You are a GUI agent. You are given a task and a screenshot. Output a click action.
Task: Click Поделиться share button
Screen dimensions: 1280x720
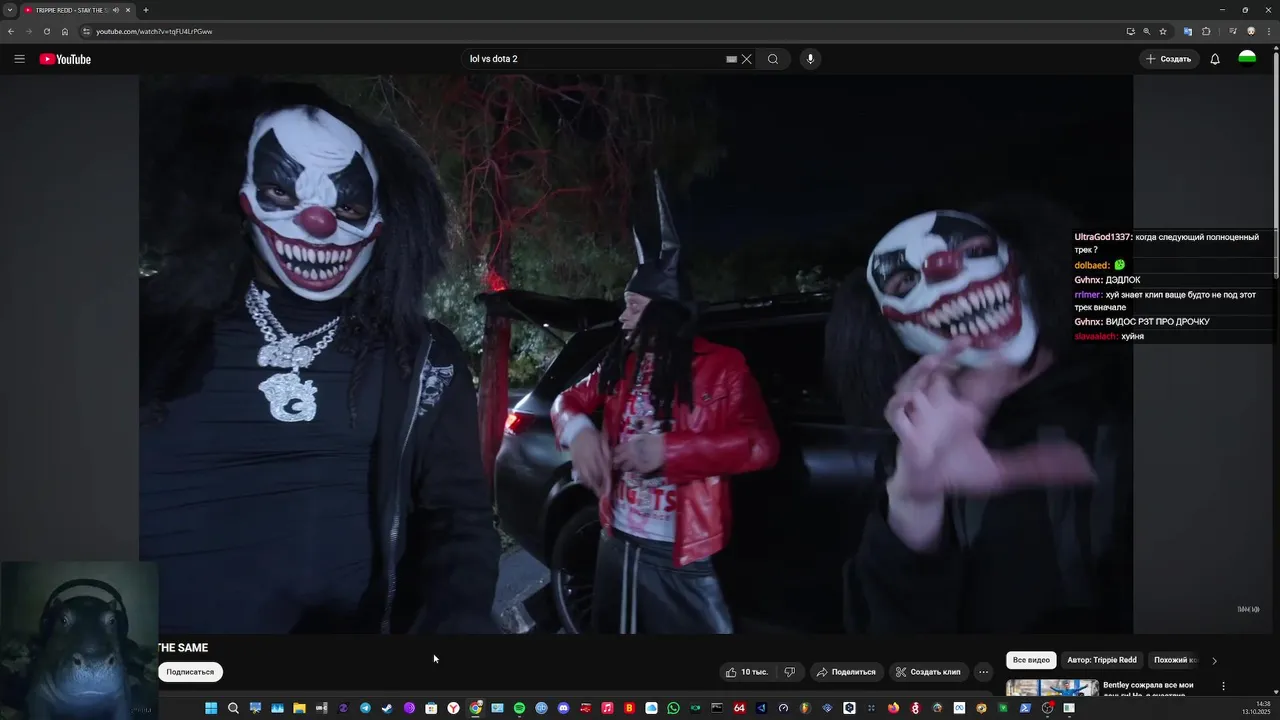click(846, 672)
